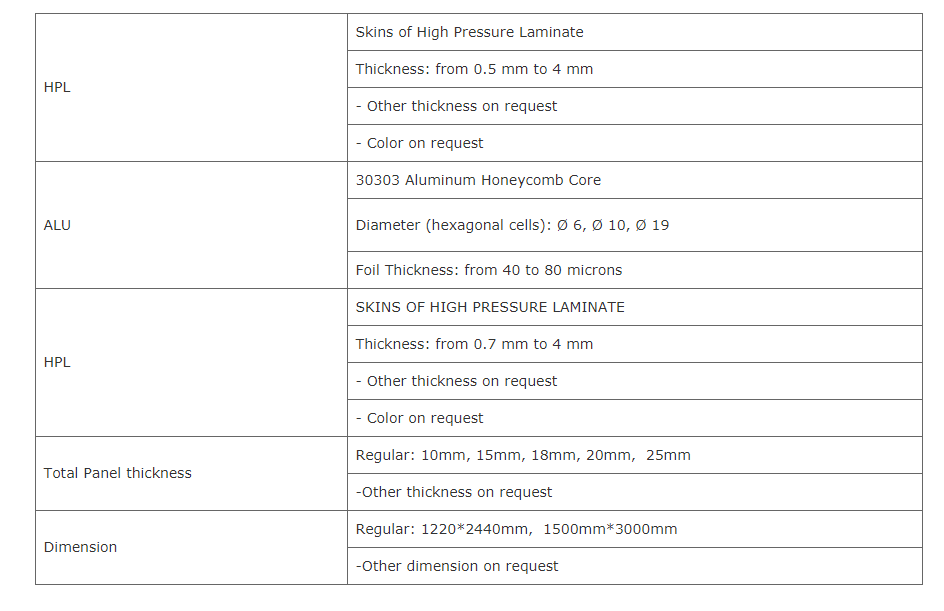944x611 pixels.
Task: Click the second HPL label cell
Action: [x=191, y=362]
